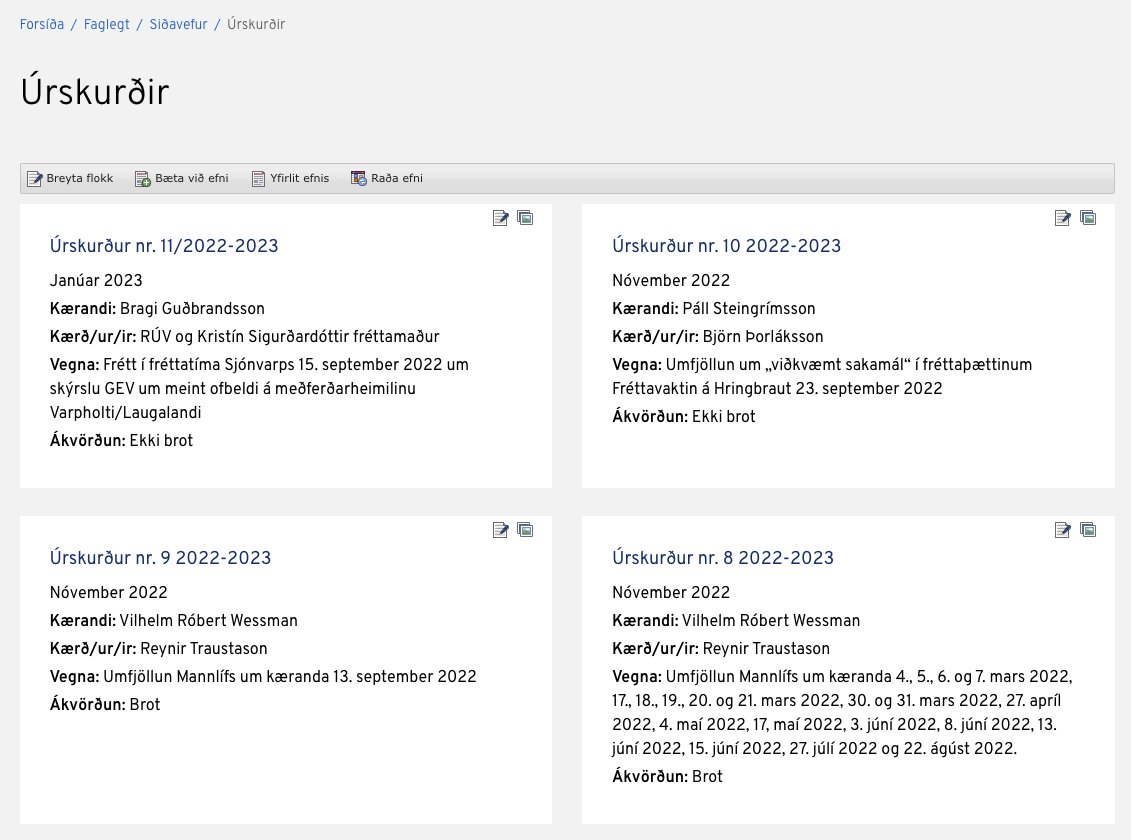
Task: Open Yfirlit efnis content overview
Action: click(x=290, y=179)
